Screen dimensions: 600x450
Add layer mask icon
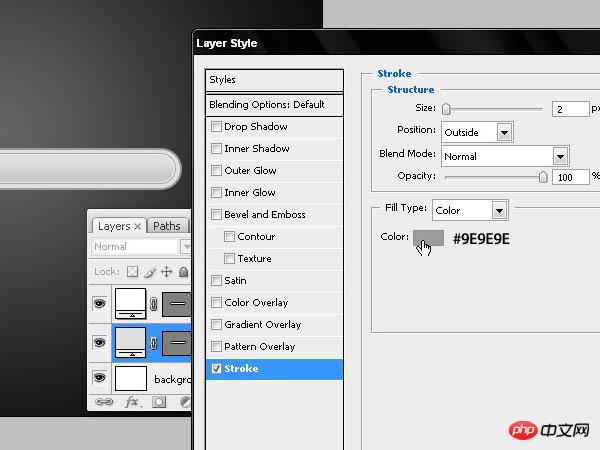click(159, 402)
